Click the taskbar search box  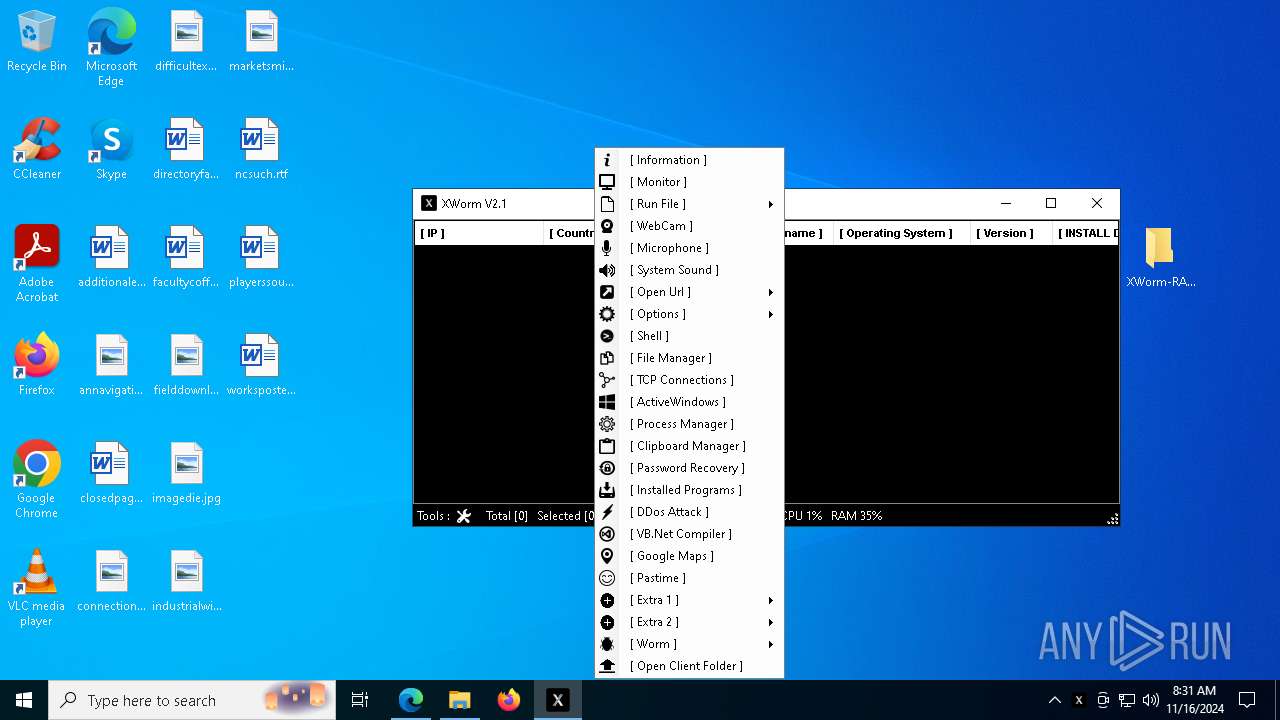click(x=192, y=700)
